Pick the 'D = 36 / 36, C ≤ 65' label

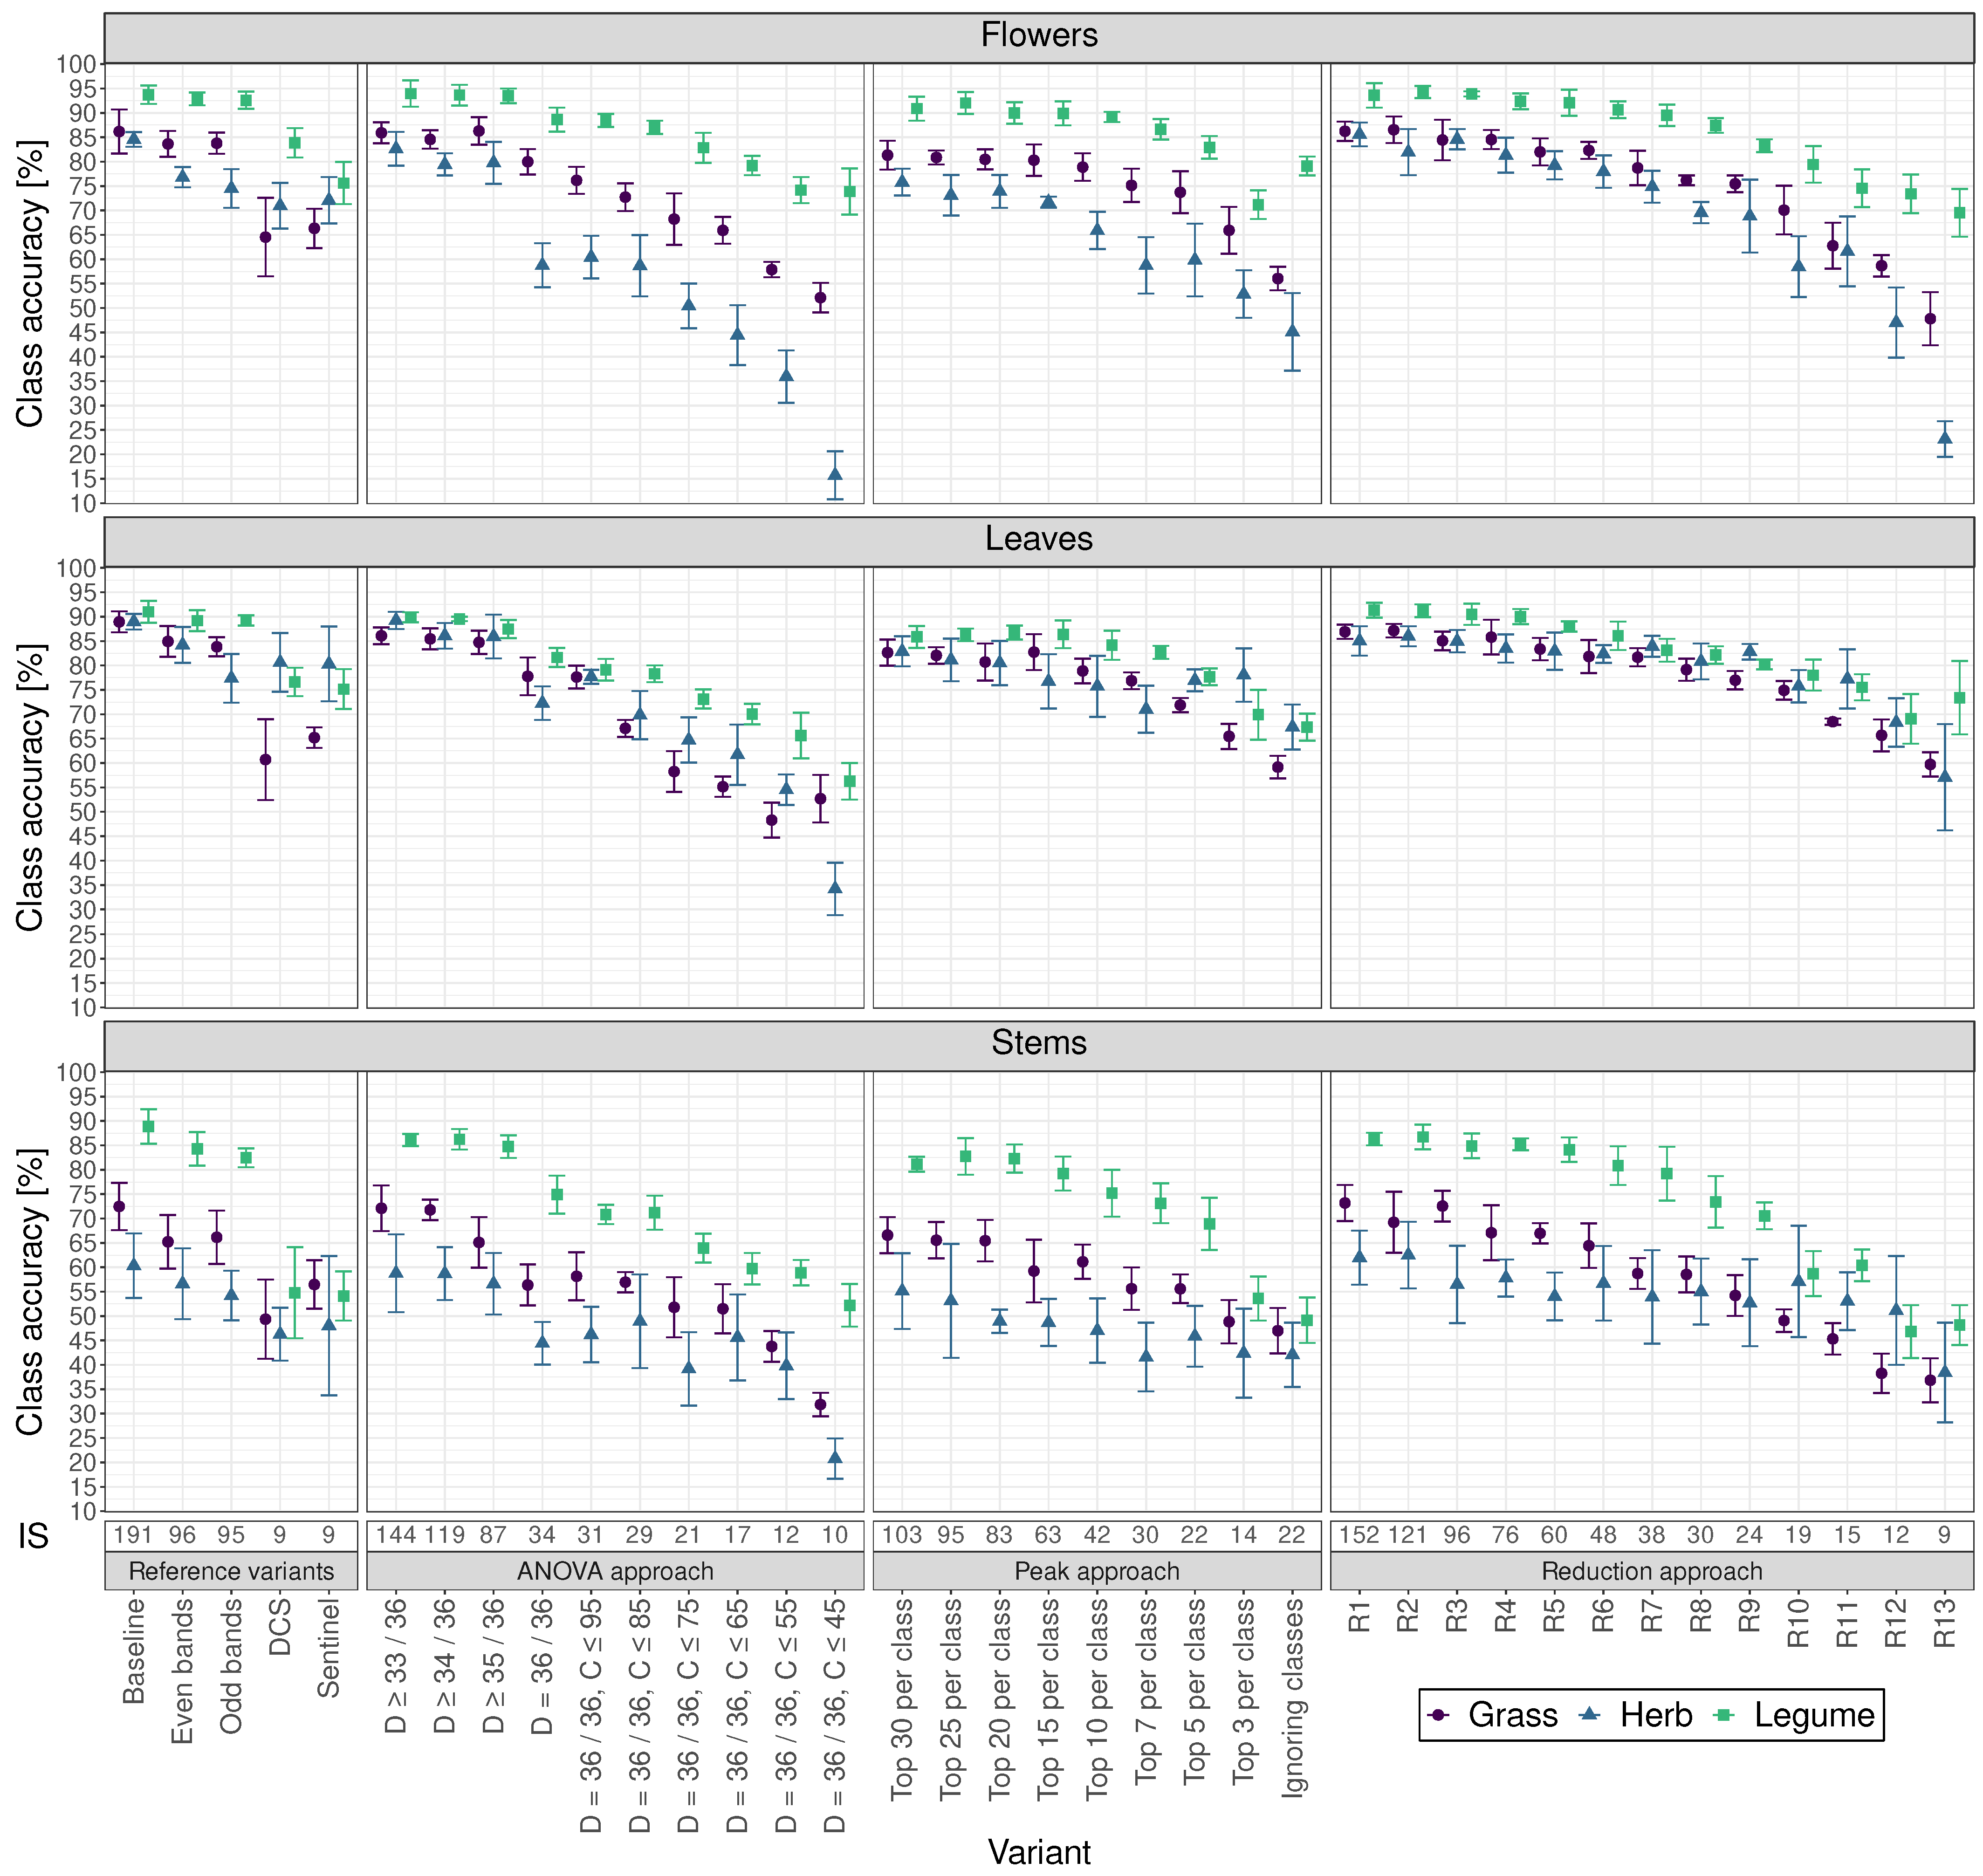737,1716
